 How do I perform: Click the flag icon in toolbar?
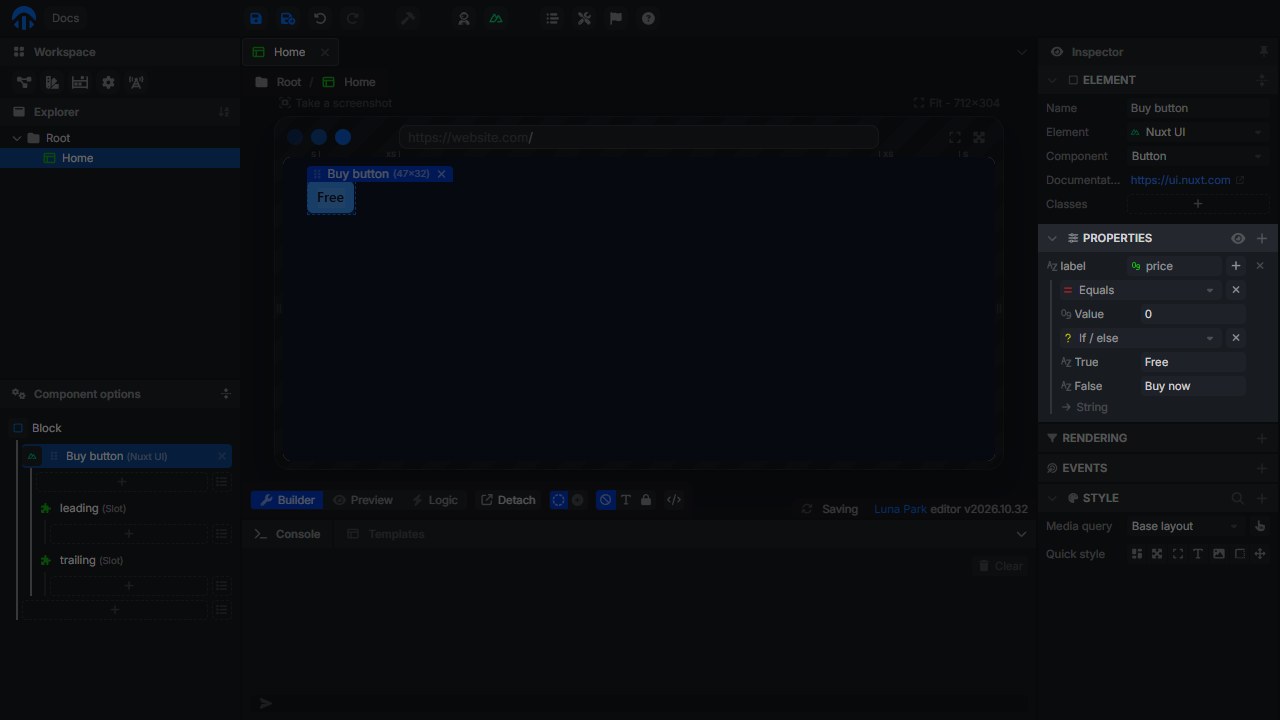click(x=616, y=18)
